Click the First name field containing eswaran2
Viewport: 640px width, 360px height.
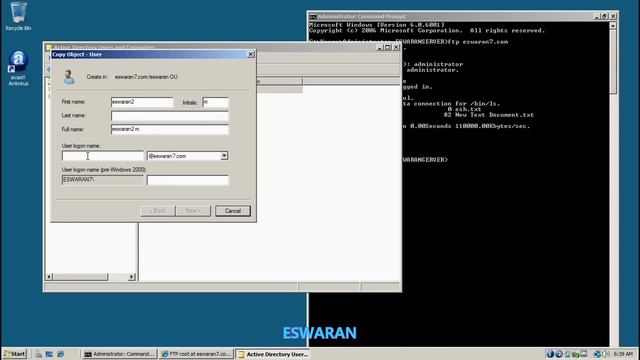coord(142,102)
